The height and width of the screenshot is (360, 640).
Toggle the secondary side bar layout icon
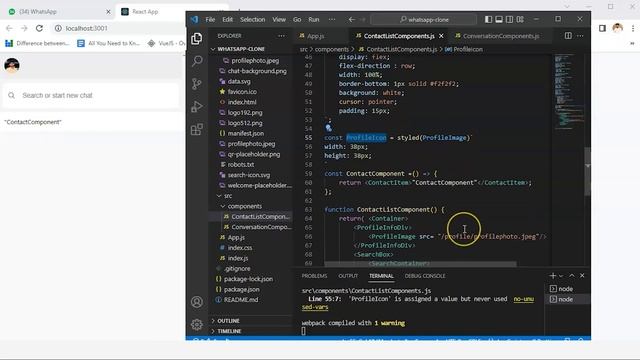(509, 19)
